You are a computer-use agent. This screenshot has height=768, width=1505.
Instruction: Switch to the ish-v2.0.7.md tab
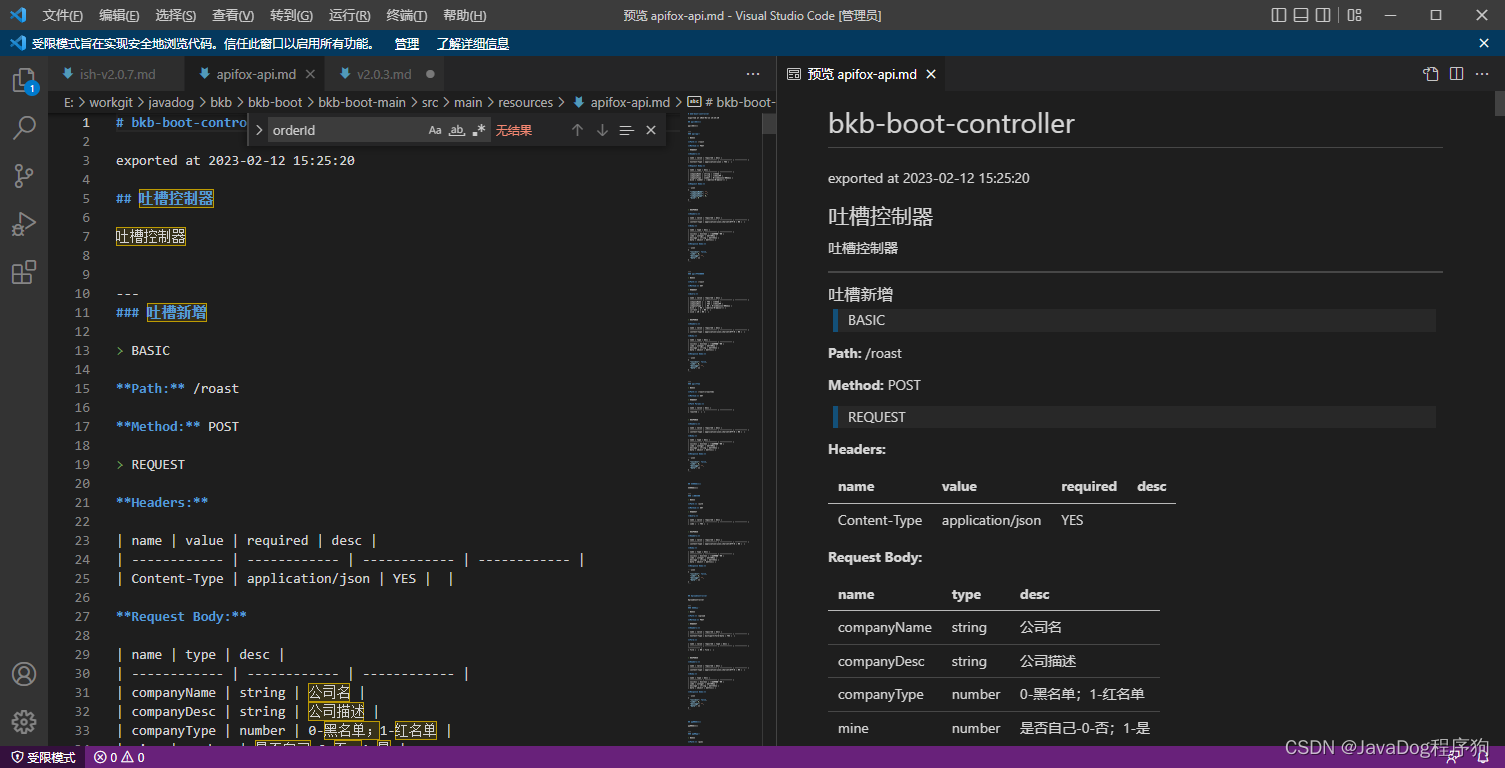(x=118, y=74)
